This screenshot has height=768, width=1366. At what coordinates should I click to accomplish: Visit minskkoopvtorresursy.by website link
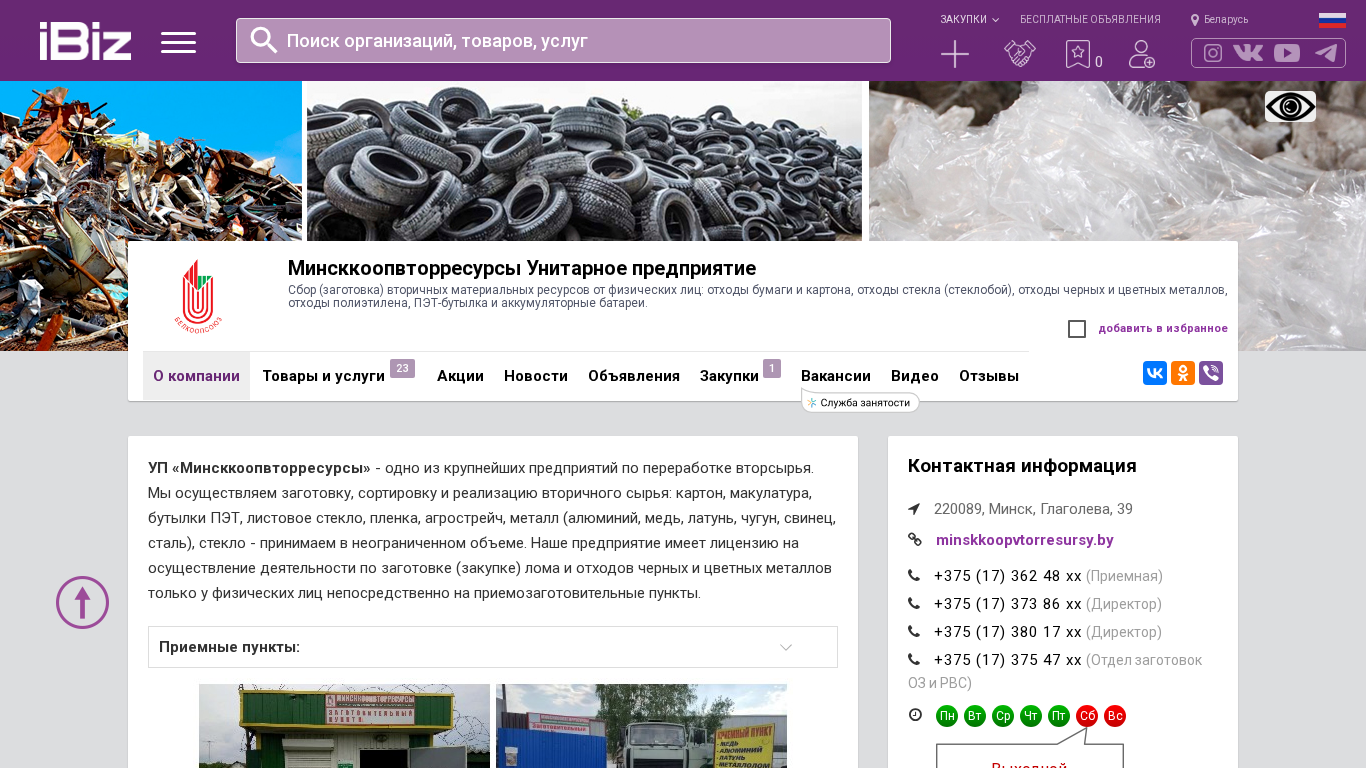[x=1025, y=540]
